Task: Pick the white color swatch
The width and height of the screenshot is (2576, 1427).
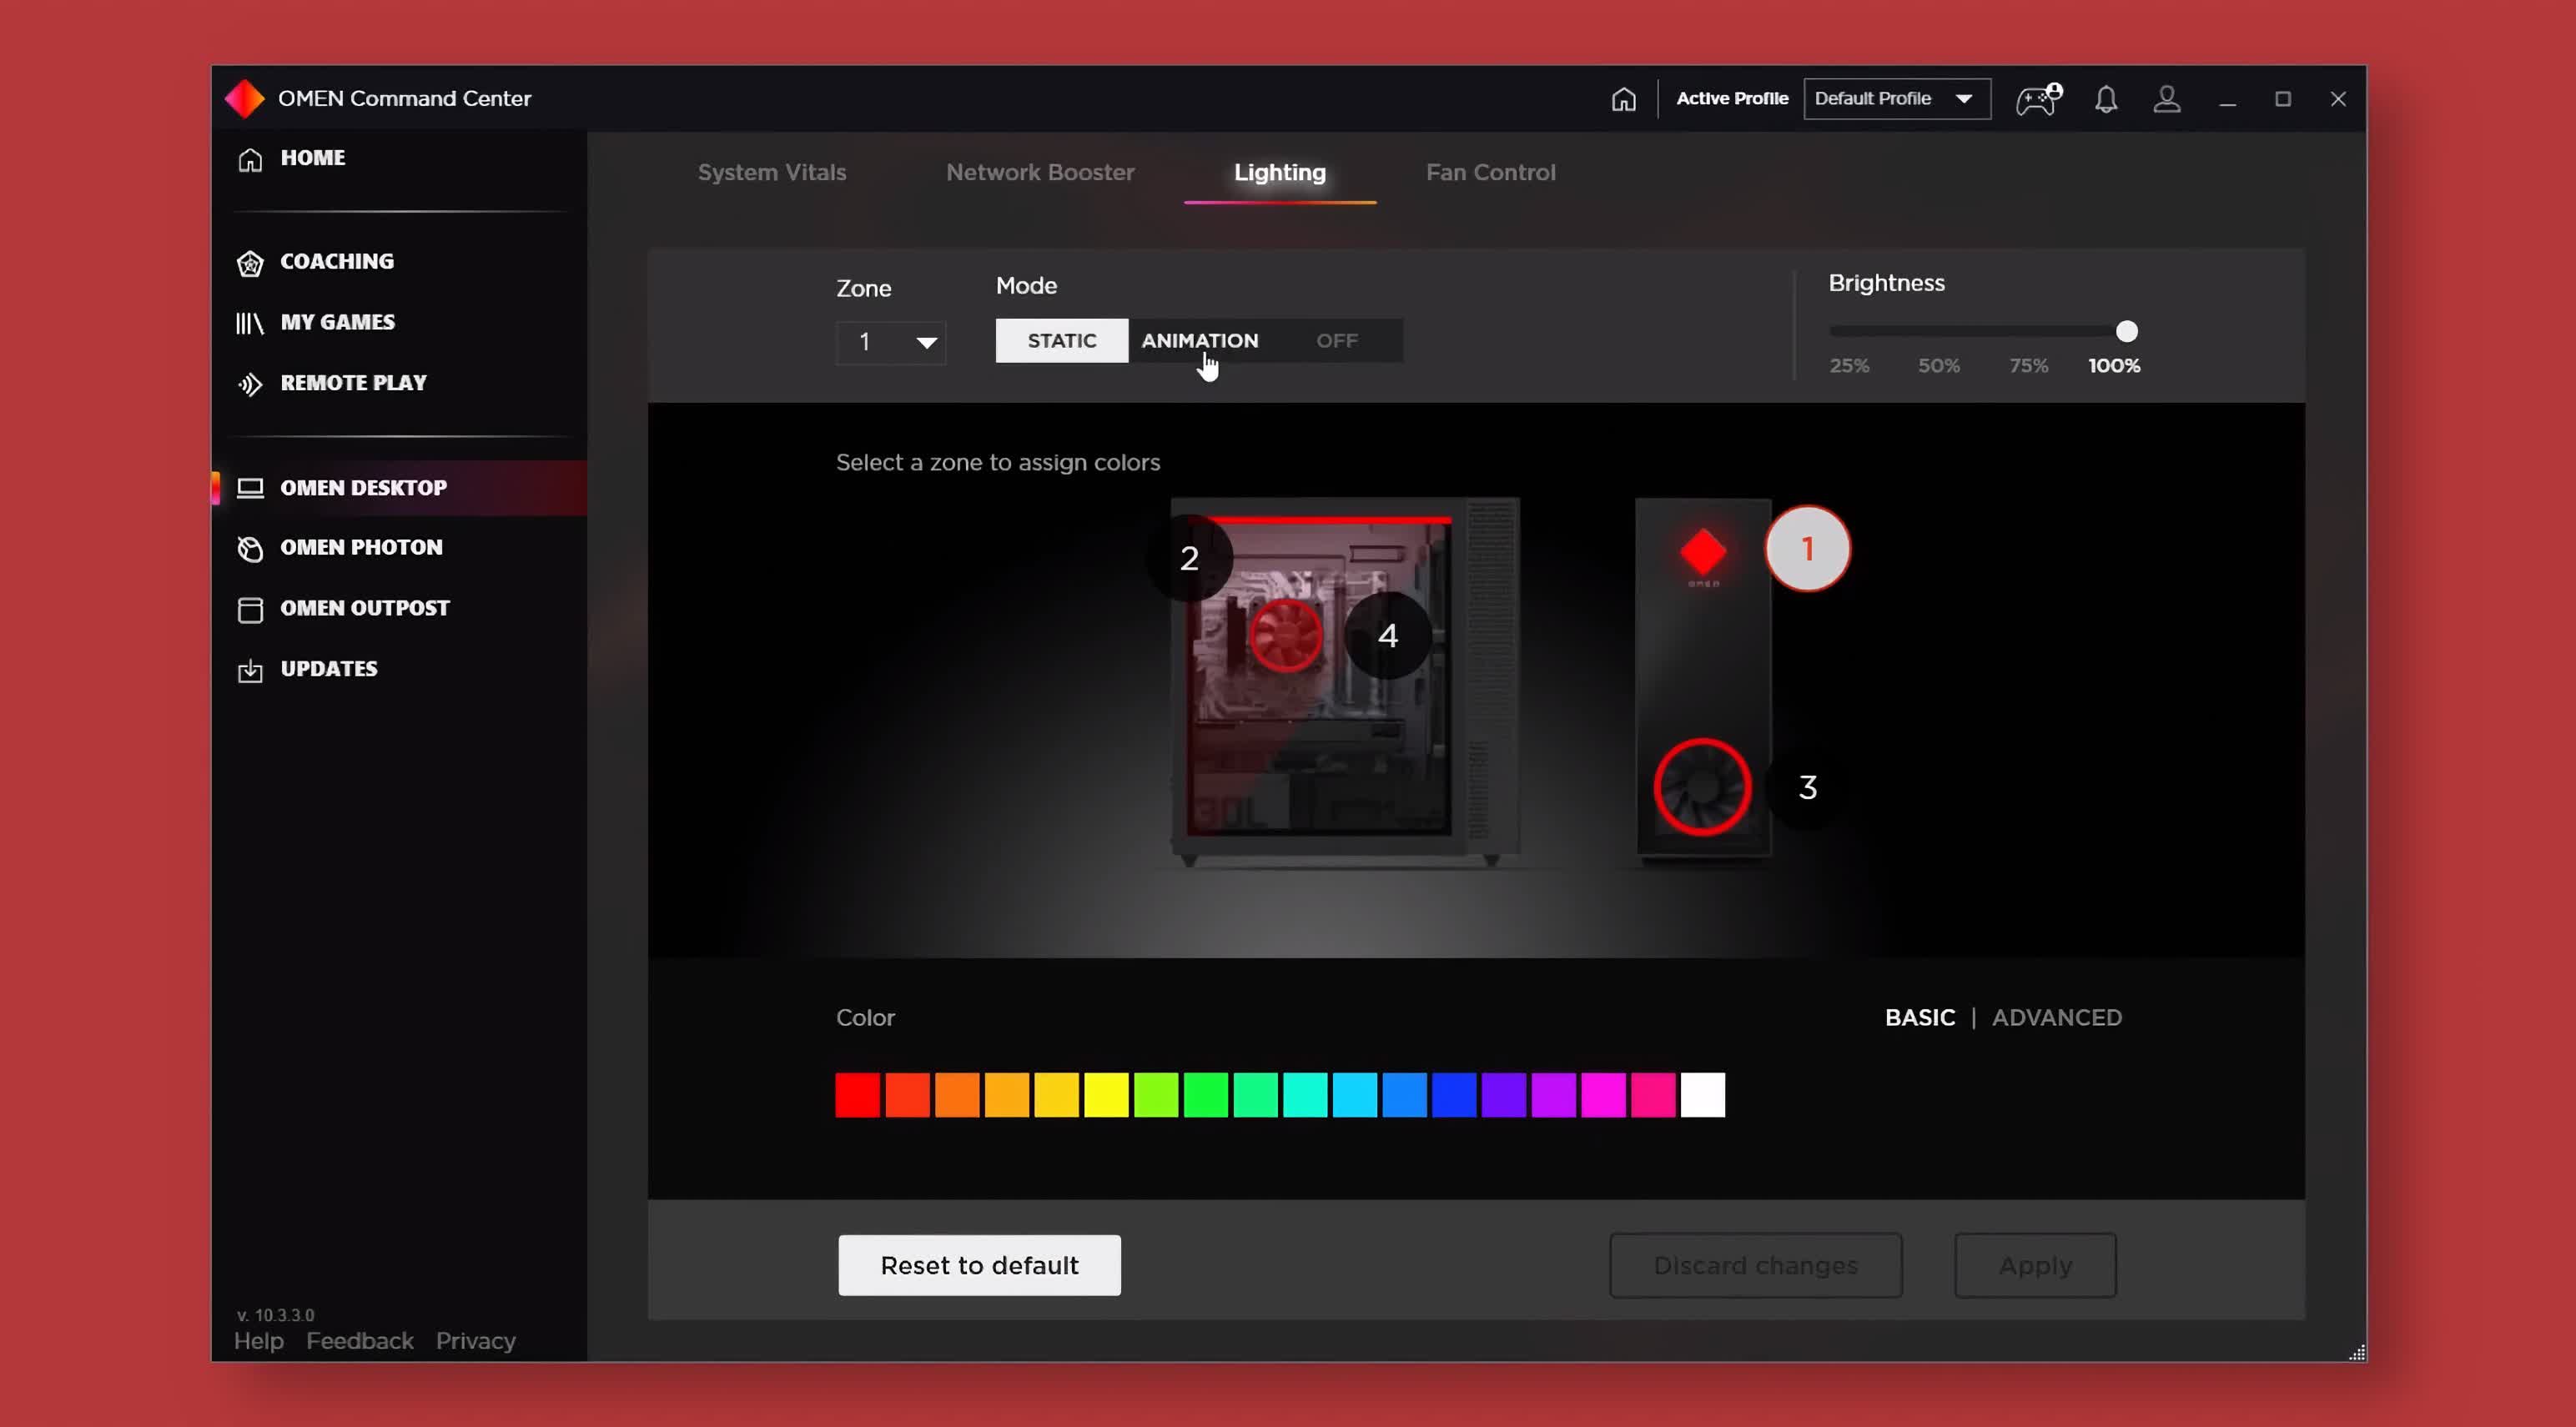Action: (1702, 1094)
